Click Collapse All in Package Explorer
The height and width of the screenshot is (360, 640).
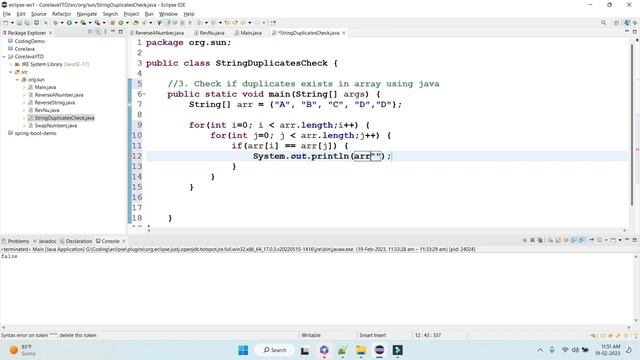coord(90,32)
